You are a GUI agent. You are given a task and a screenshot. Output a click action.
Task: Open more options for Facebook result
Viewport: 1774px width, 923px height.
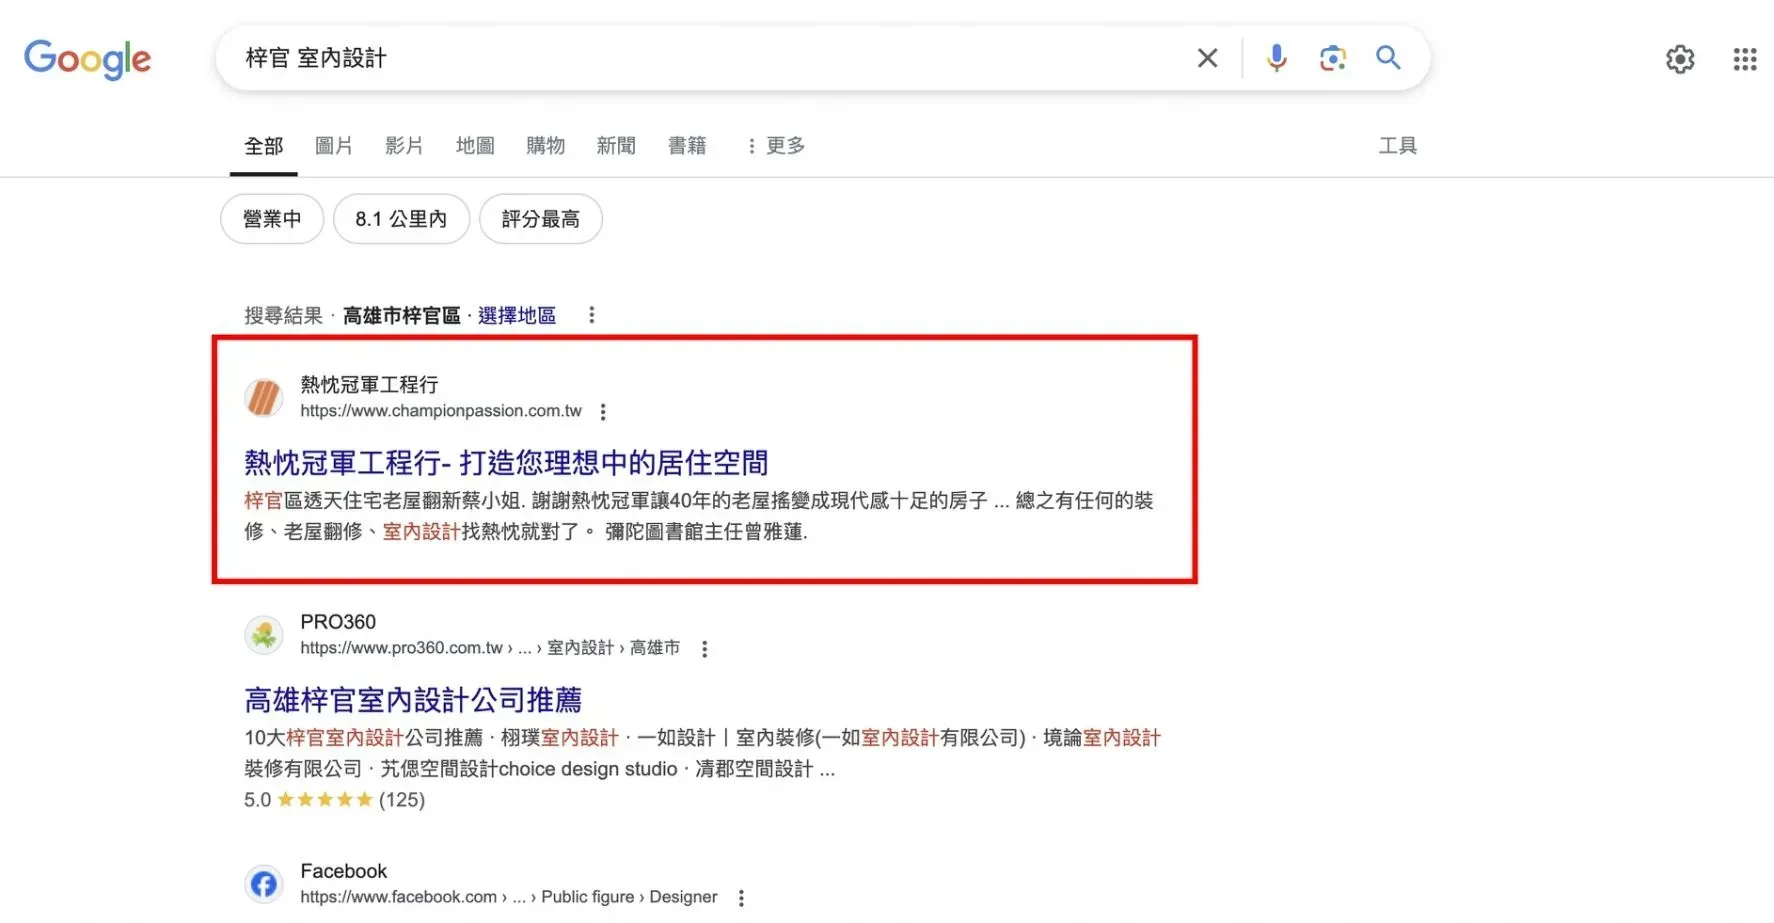click(741, 898)
